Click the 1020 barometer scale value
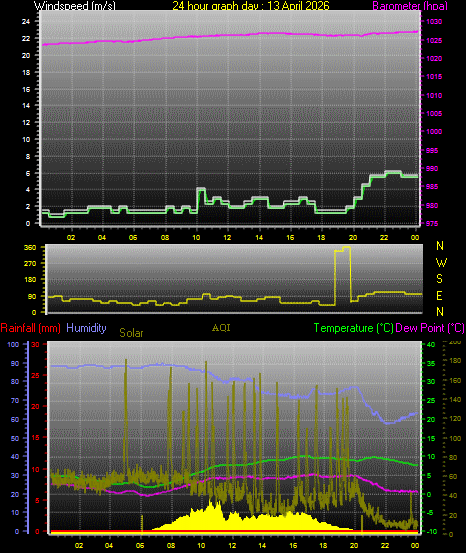This screenshot has height=553, width=466. 434,59
